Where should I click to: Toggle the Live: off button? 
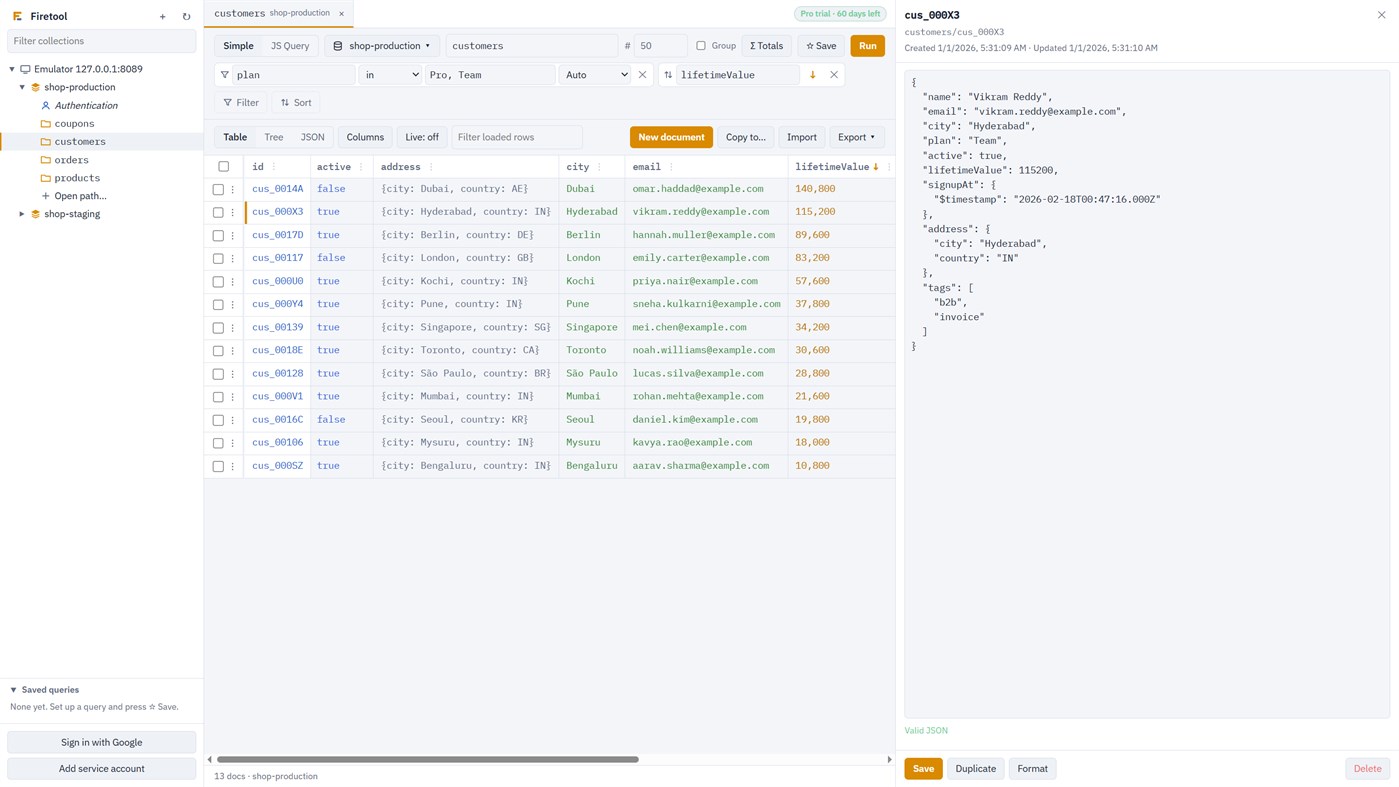pos(422,137)
